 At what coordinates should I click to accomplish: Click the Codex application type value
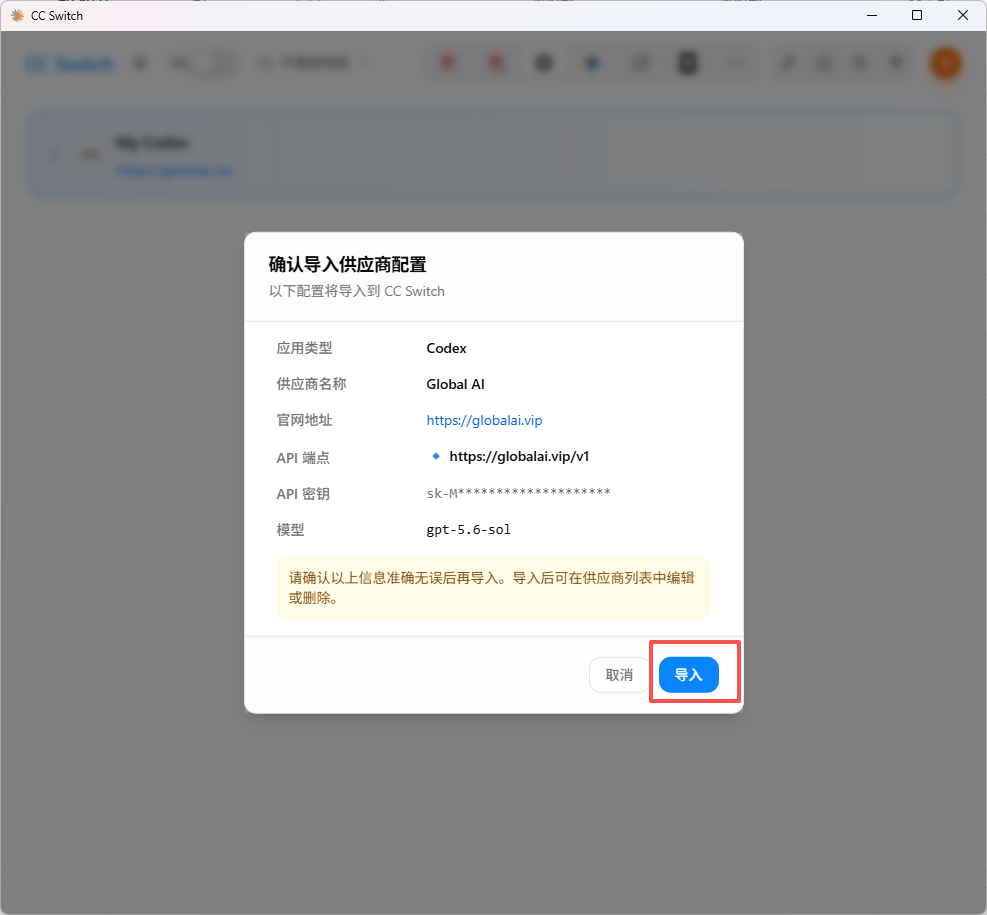coord(446,349)
